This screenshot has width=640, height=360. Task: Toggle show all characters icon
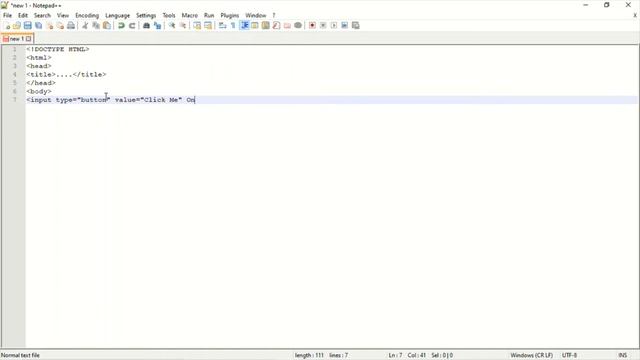coord(233,26)
